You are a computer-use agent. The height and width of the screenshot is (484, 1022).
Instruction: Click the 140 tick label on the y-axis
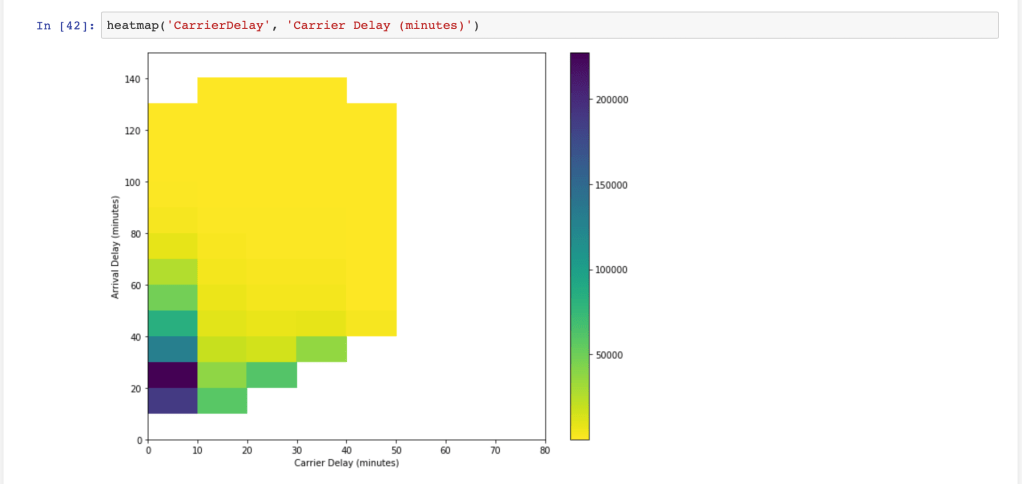pyautogui.click(x=132, y=79)
